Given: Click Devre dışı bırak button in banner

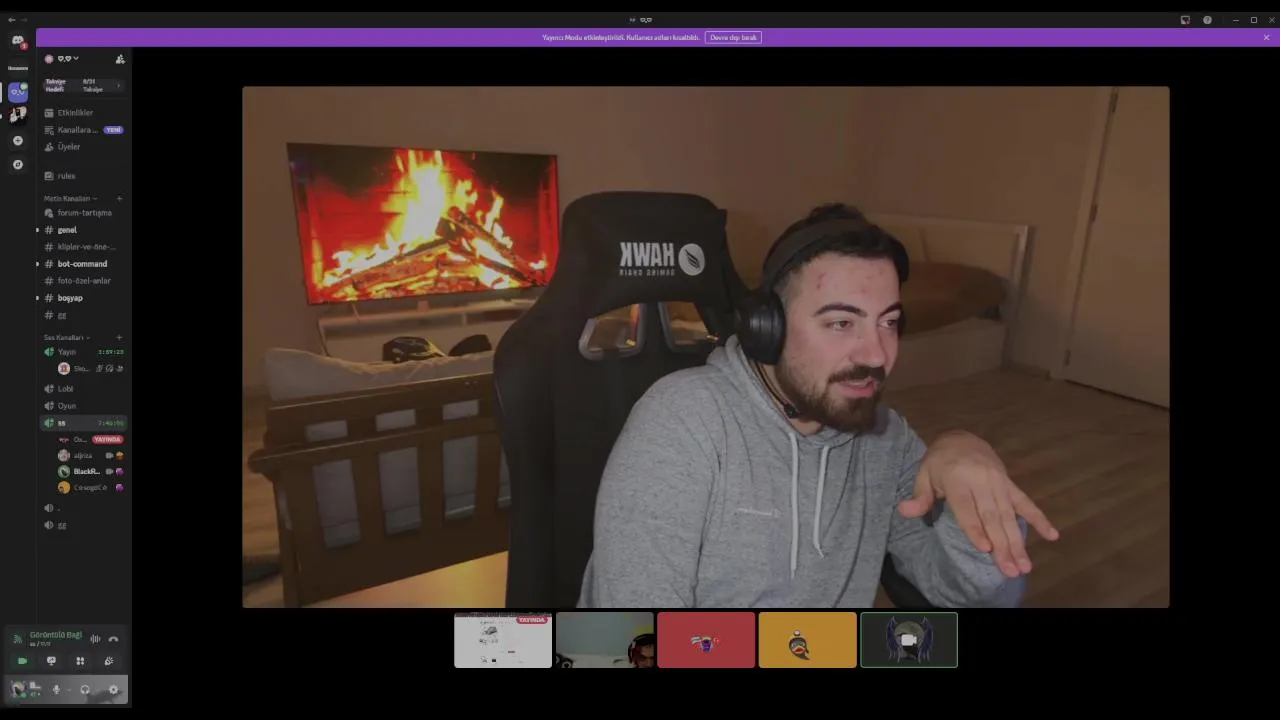Looking at the screenshot, I should tap(733, 37).
